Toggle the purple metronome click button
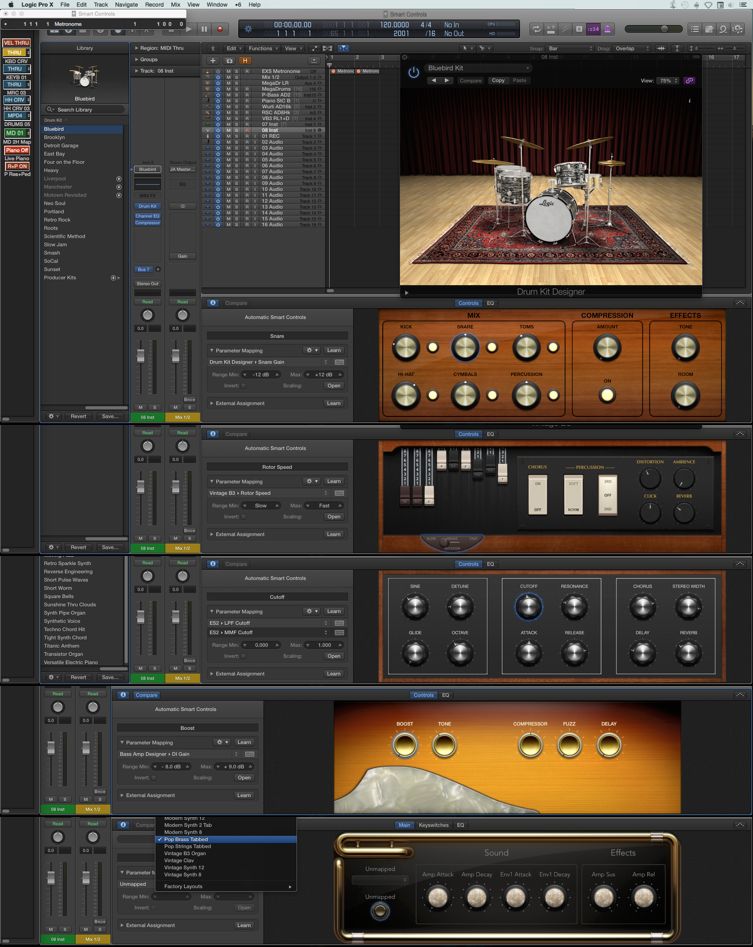The height and width of the screenshot is (947, 753). tap(607, 28)
